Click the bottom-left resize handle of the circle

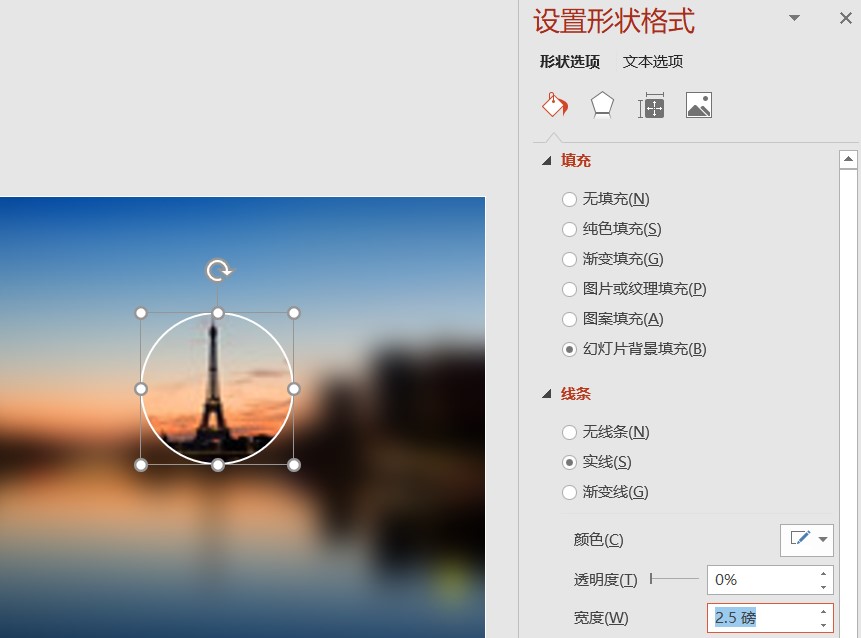pos(141,465)
